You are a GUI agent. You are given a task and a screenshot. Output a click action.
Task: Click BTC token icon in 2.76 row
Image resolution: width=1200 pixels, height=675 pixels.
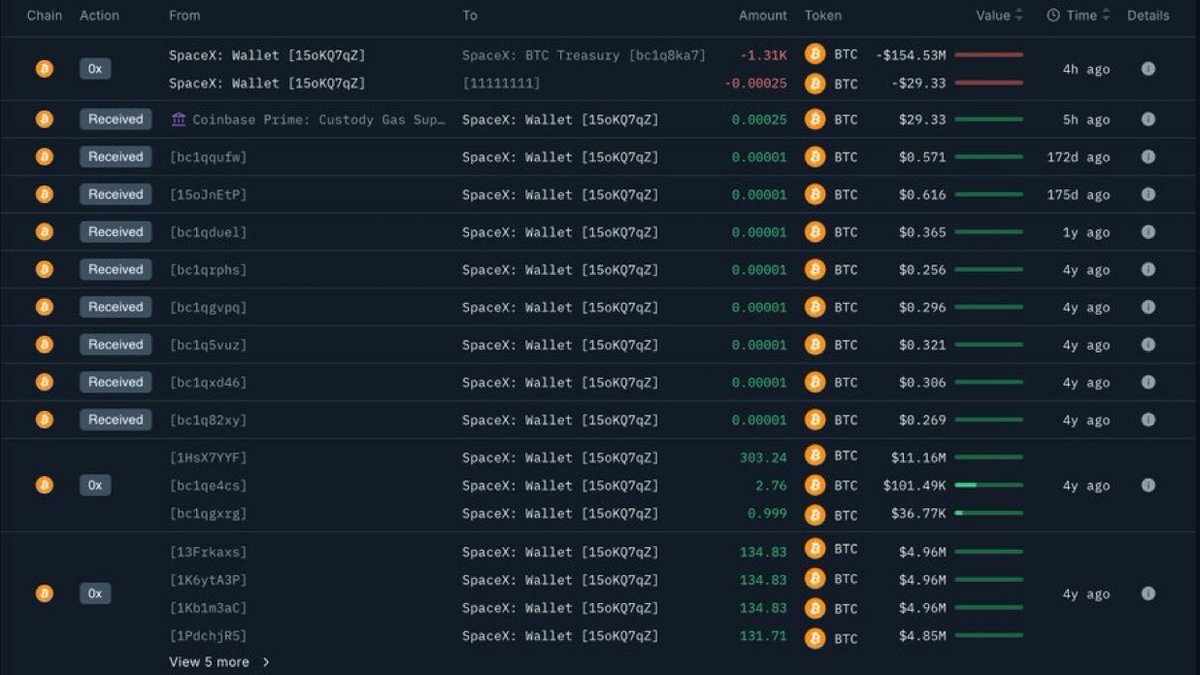815,485
